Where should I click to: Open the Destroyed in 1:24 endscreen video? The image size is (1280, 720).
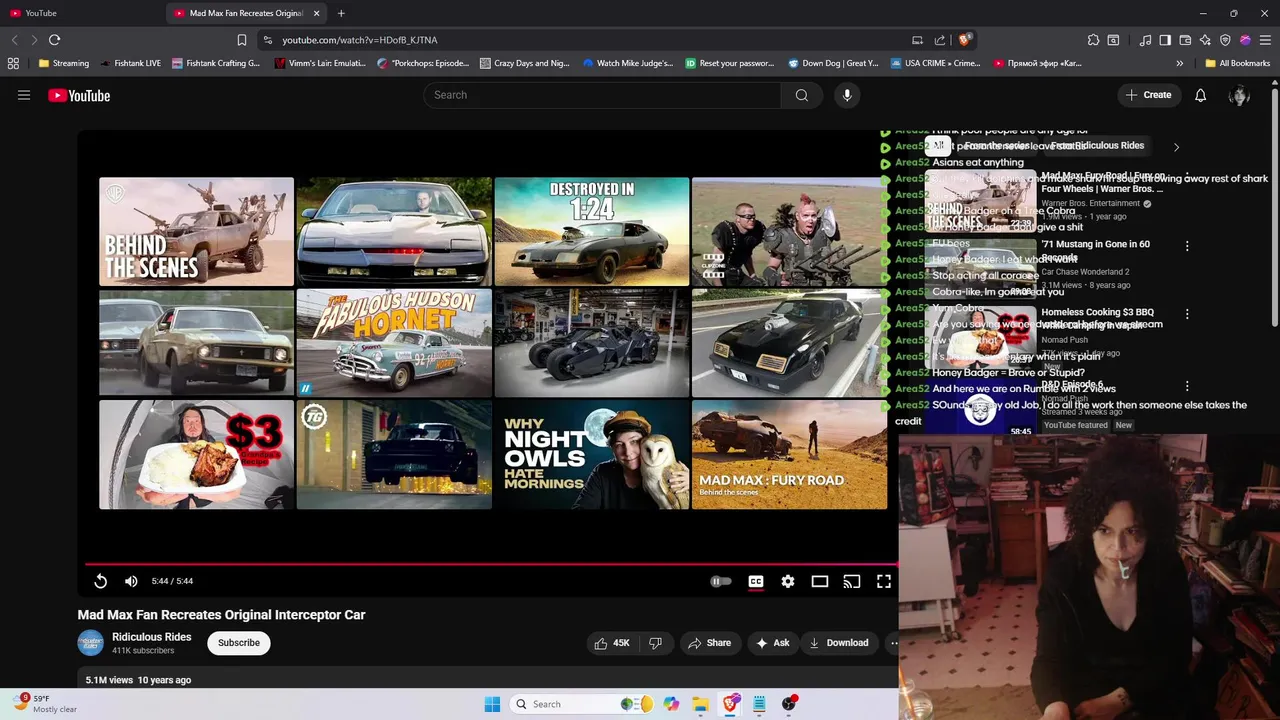(591, 232)
